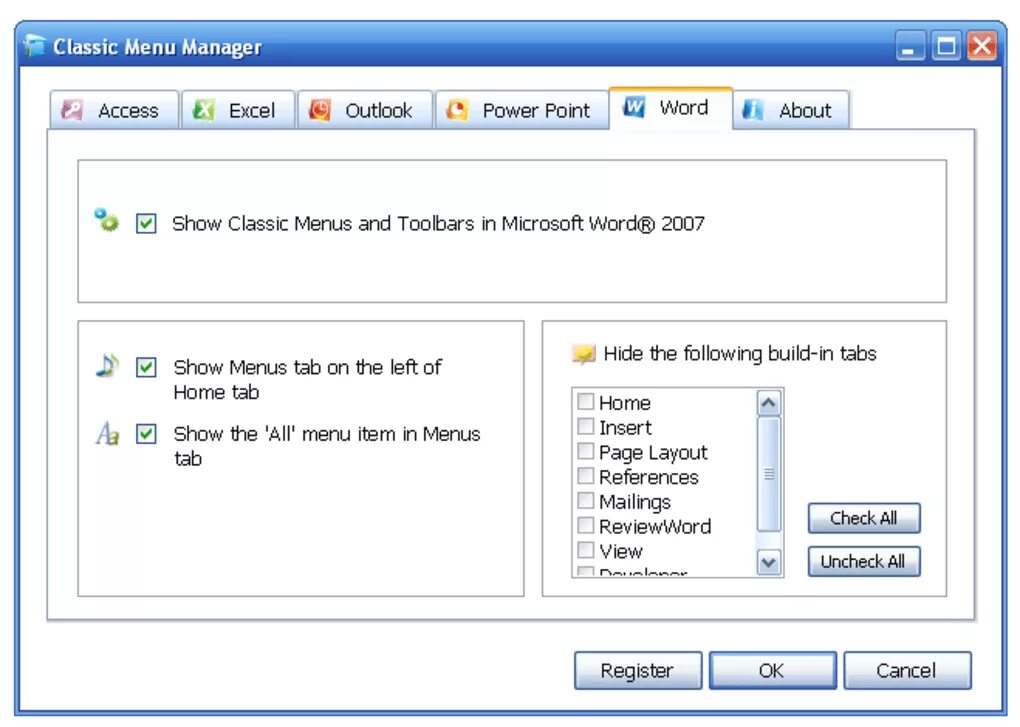Switch to the Access tab
The height and width of the screenshot is (727, 1020).
(x=114, y=110)
